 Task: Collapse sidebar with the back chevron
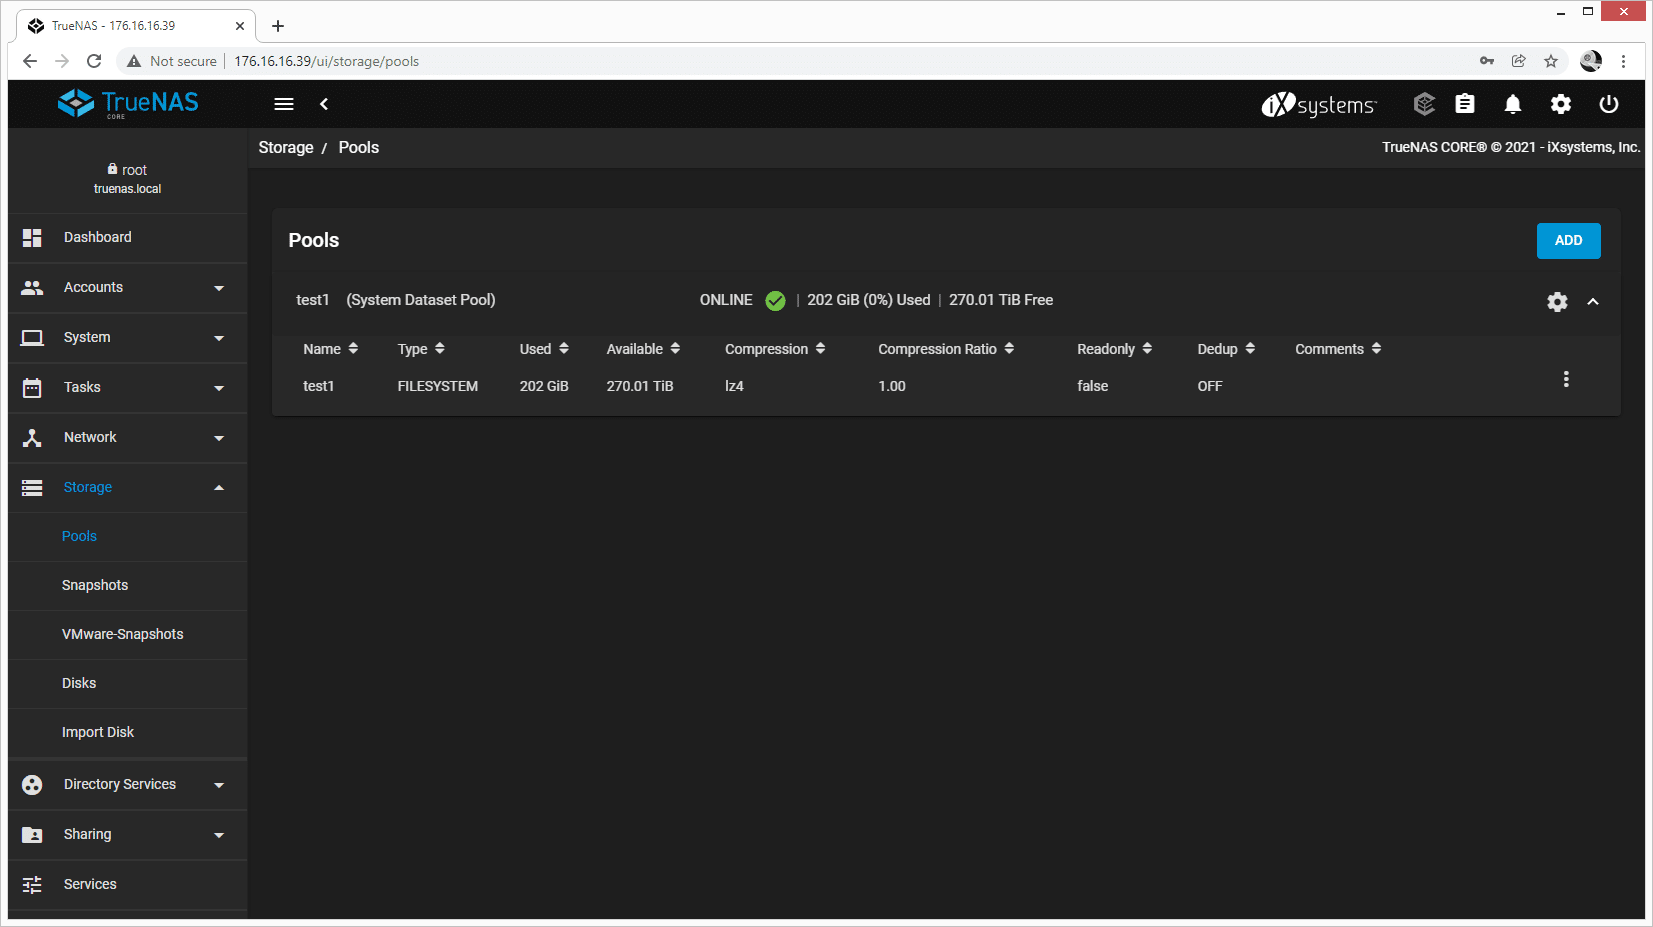point(324,104)
